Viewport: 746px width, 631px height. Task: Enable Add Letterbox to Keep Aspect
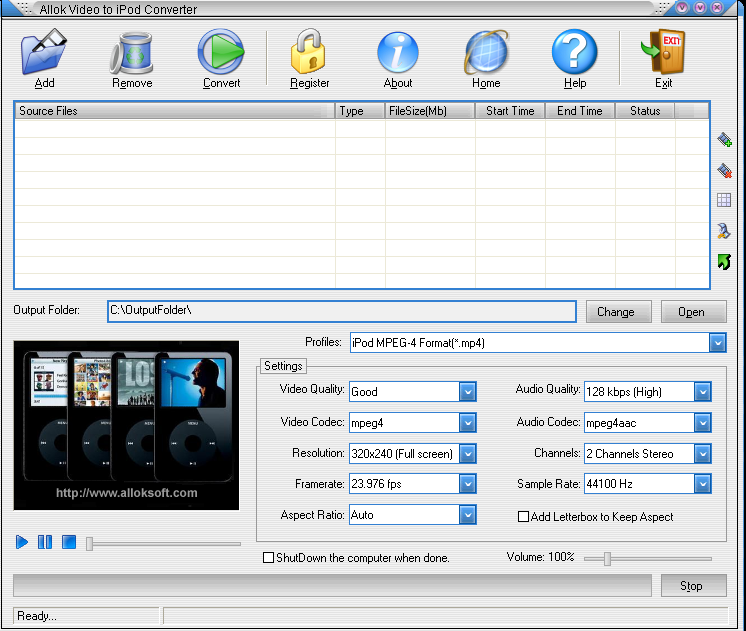coord(523,517)
